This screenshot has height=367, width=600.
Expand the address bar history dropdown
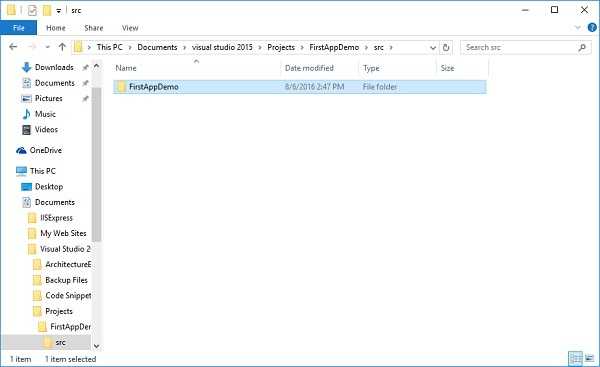coord(433,47)
